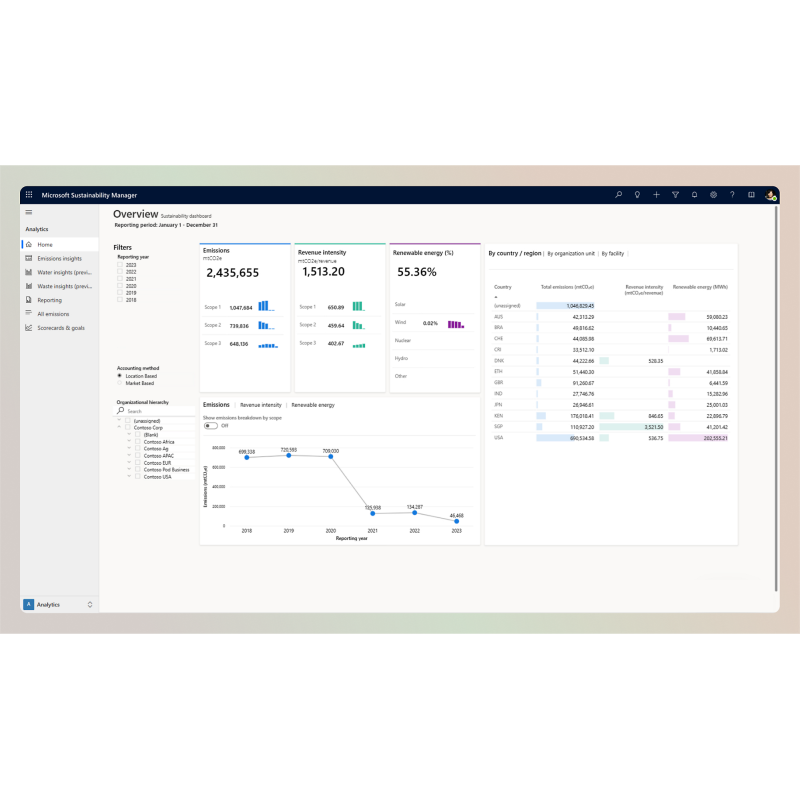
Task: Collapse the Contoso Corp hierarchy node
Action: tap(119, 427)
